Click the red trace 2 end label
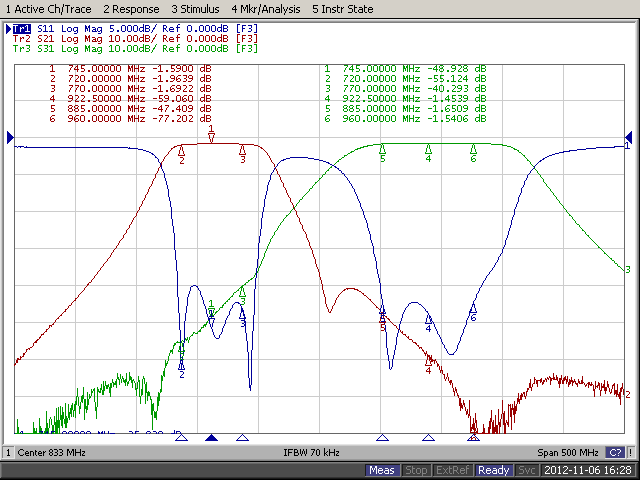640x480 pixels. pyautogui.click(x=628, y=395)
